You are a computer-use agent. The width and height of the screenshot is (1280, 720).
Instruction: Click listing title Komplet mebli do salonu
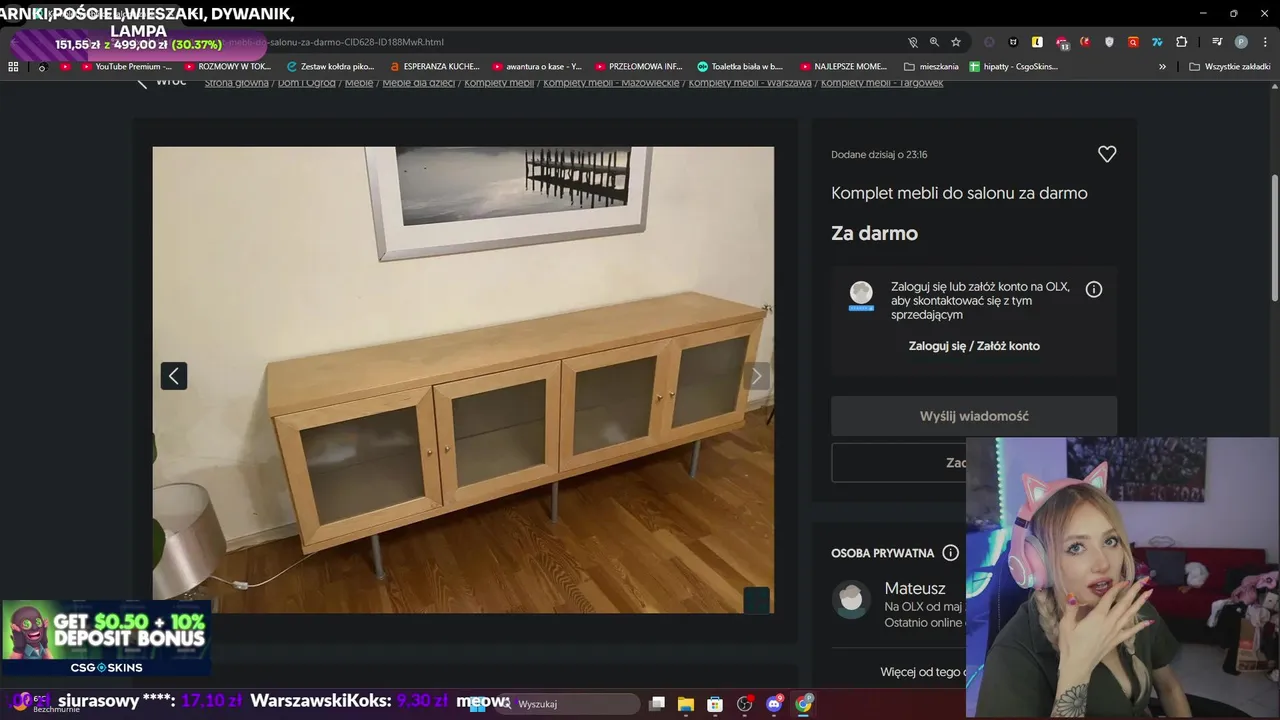click(x=959, y=193)
